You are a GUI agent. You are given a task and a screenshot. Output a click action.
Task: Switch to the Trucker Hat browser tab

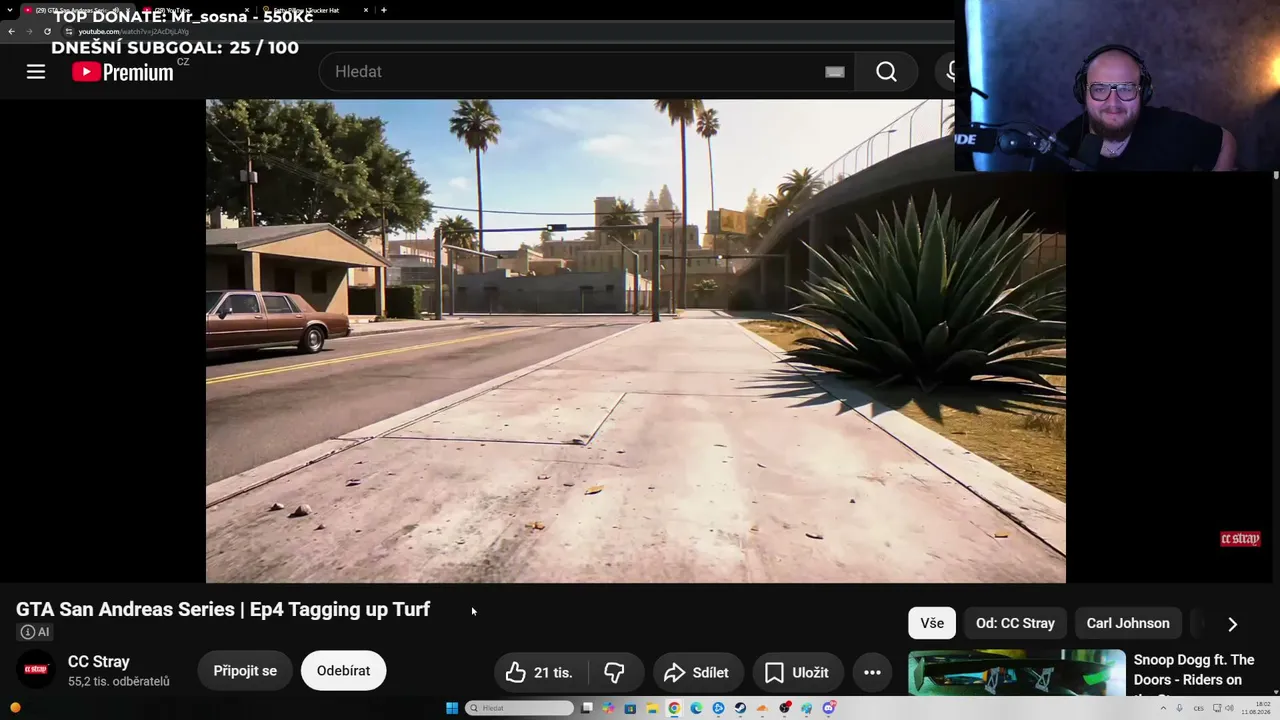pos(314,10)
